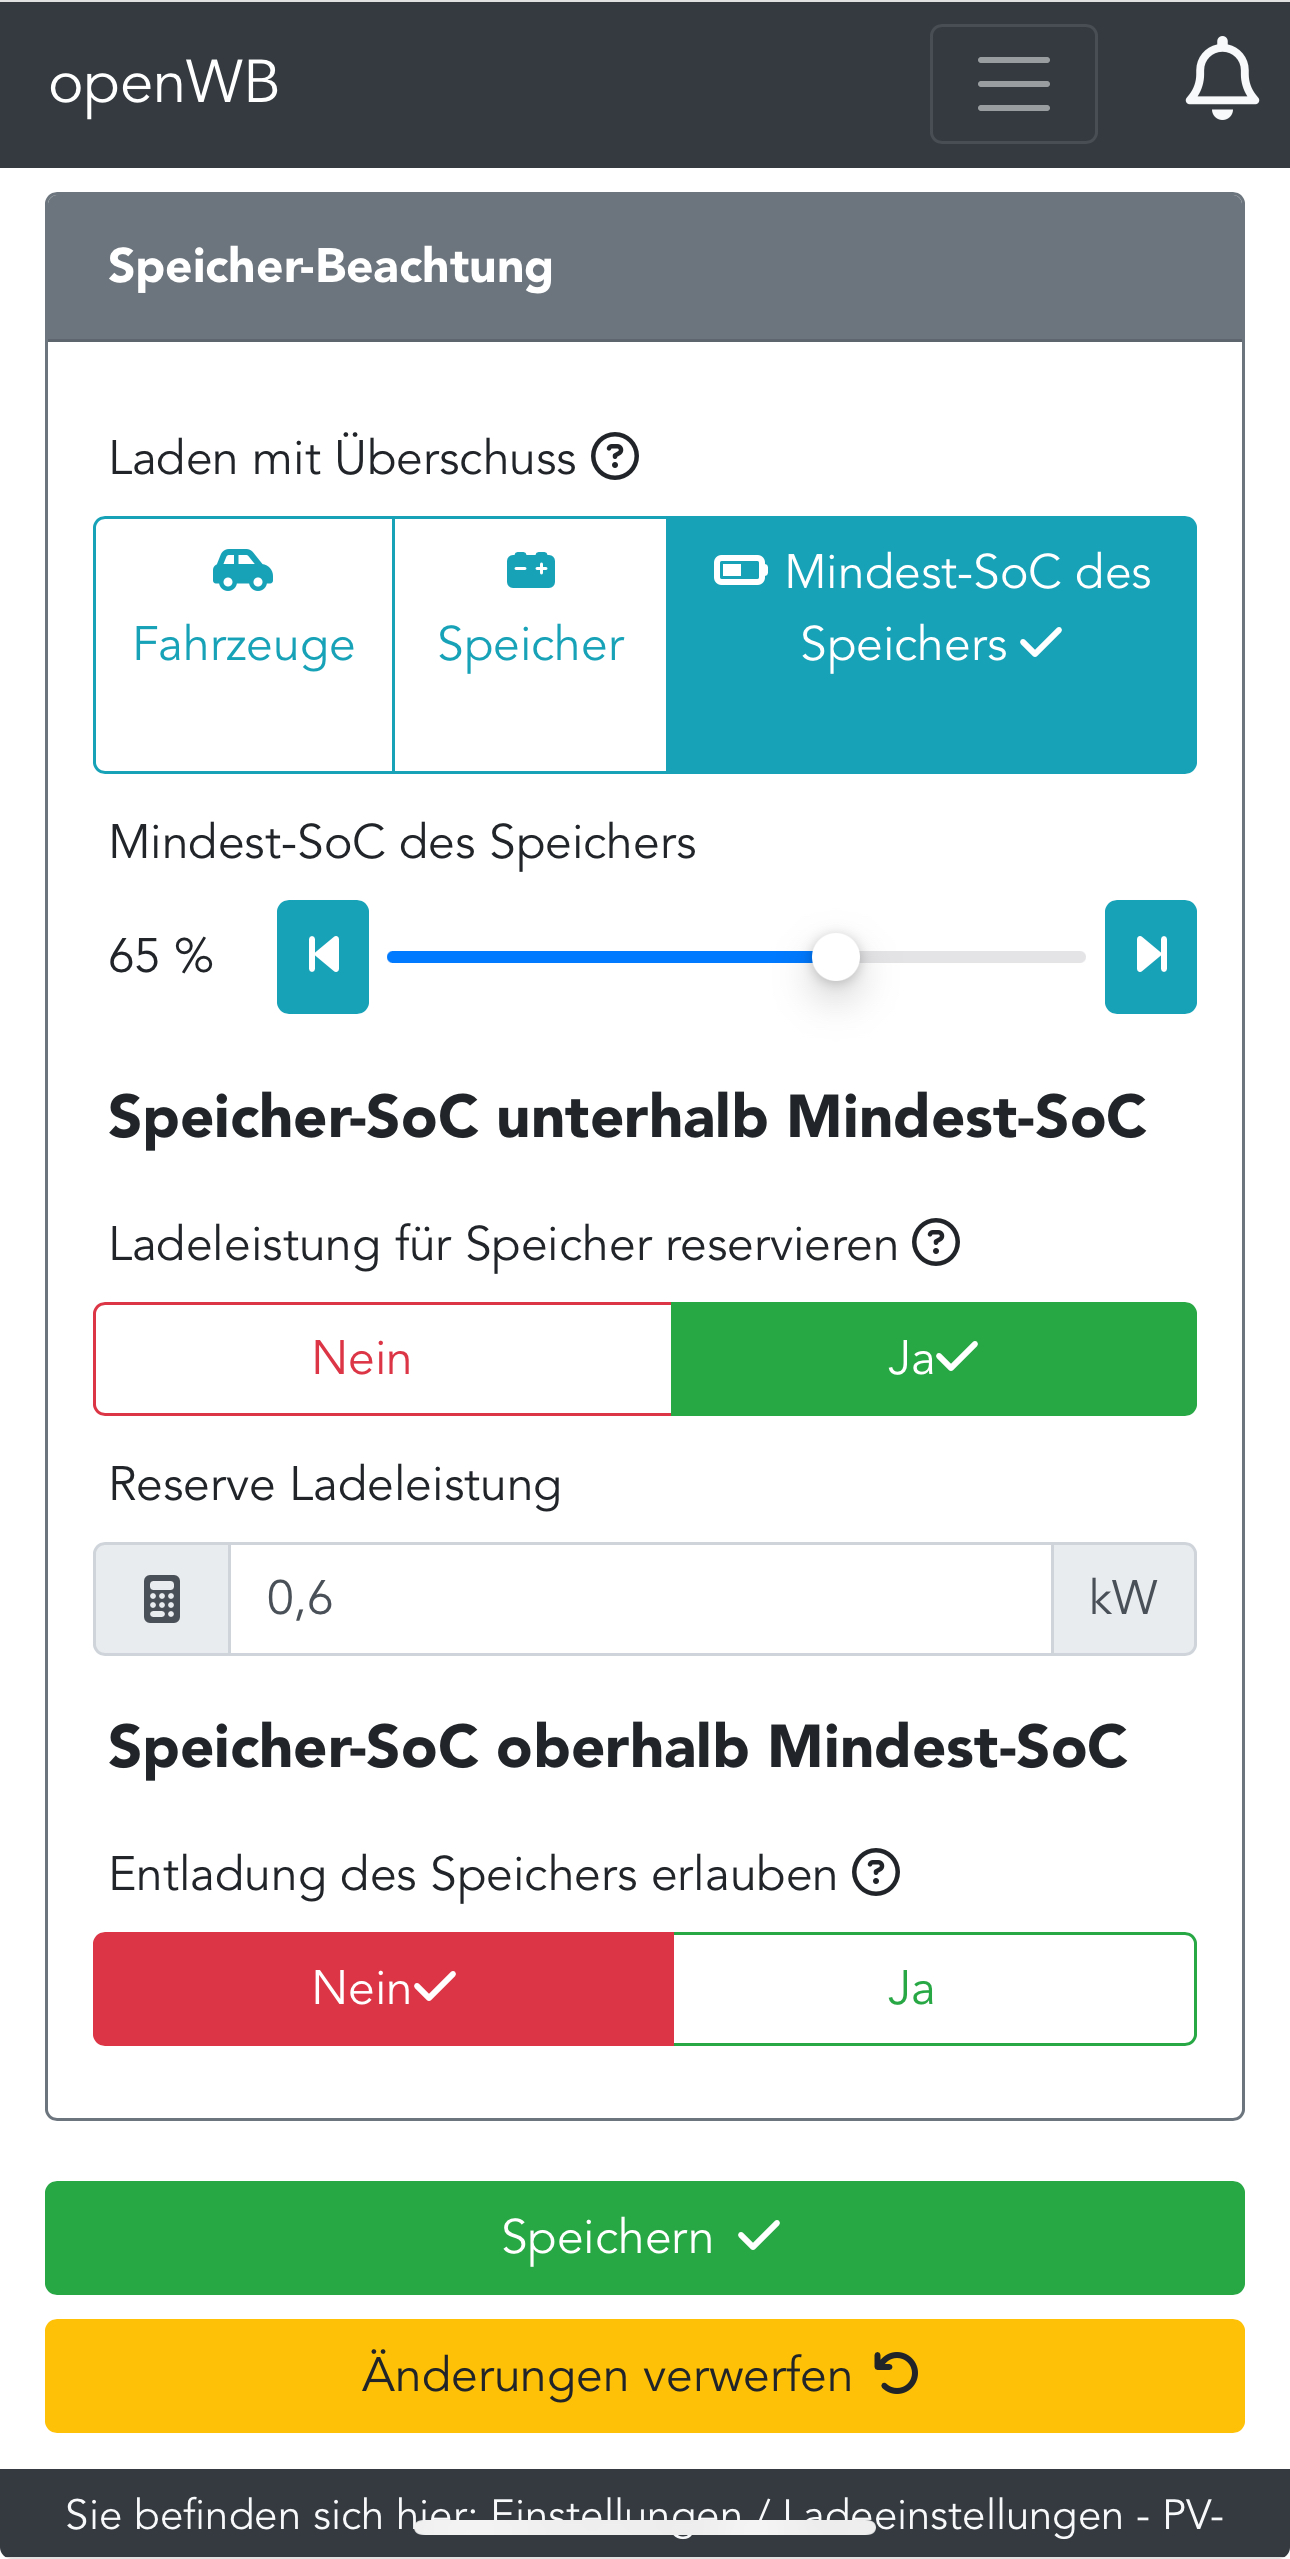Show help for Ladeleistung für Speicher reservieren
The image size is (1290, 2559).
[936, 1243]
